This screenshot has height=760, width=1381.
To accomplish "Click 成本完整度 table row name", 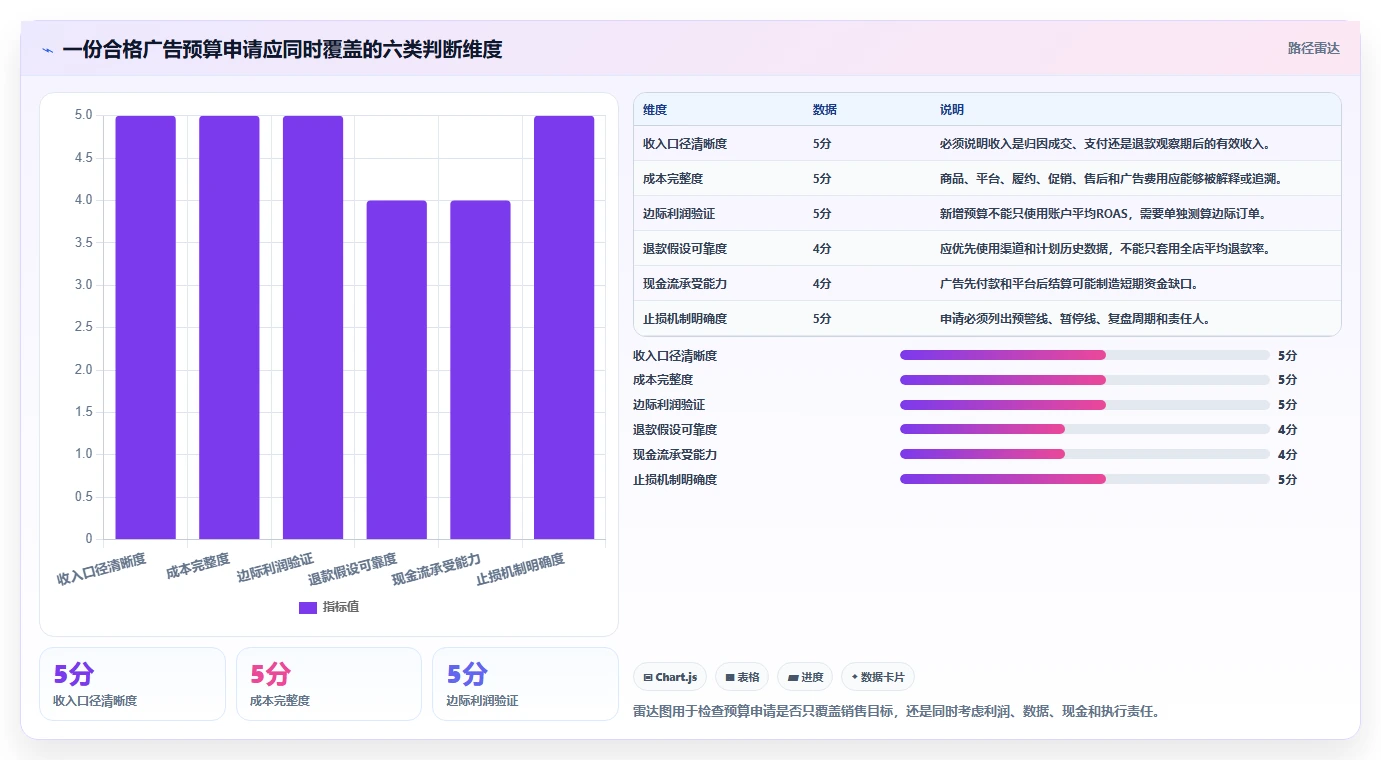I will [673, 179].
